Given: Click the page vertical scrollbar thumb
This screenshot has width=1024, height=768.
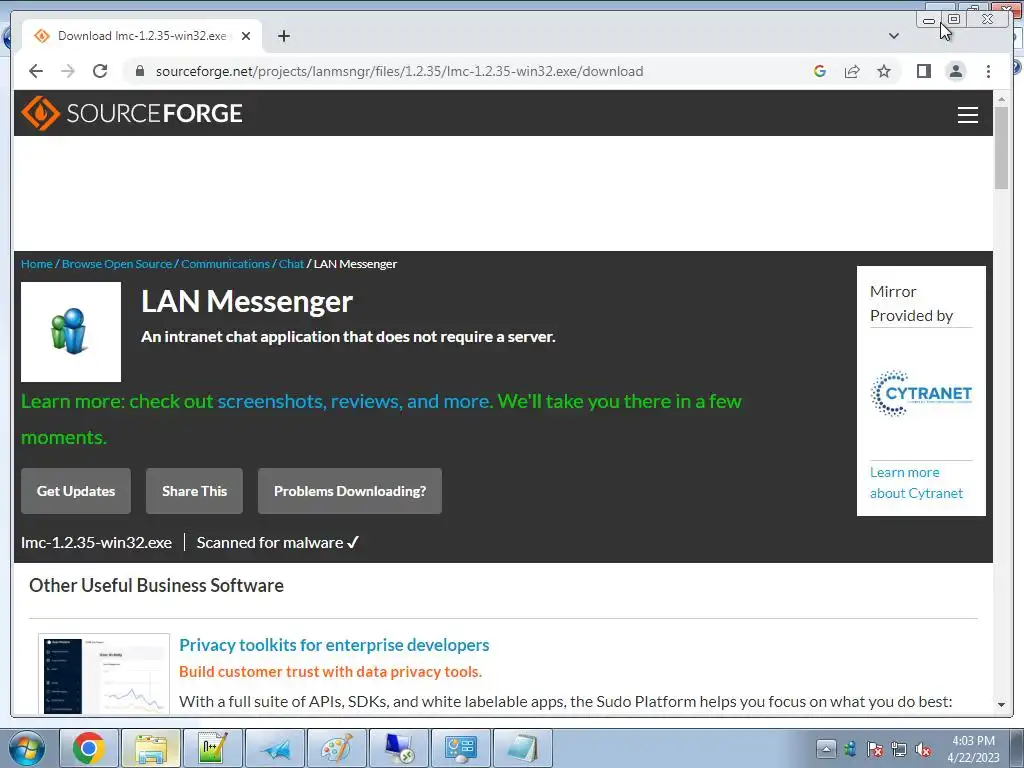Looking at the screenshot, I should pyautogui.click(x=1001, y=148).
